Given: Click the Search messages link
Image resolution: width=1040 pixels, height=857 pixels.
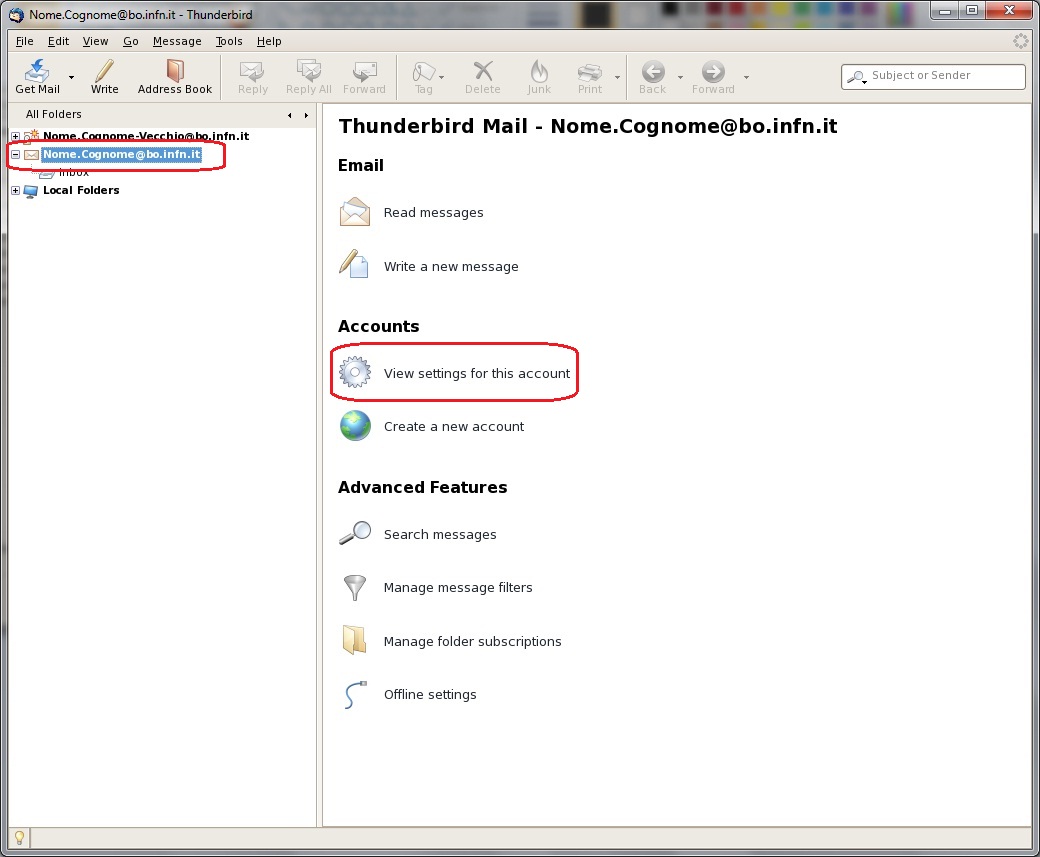Looking at the screenshot, I should [x=440, y=535].
